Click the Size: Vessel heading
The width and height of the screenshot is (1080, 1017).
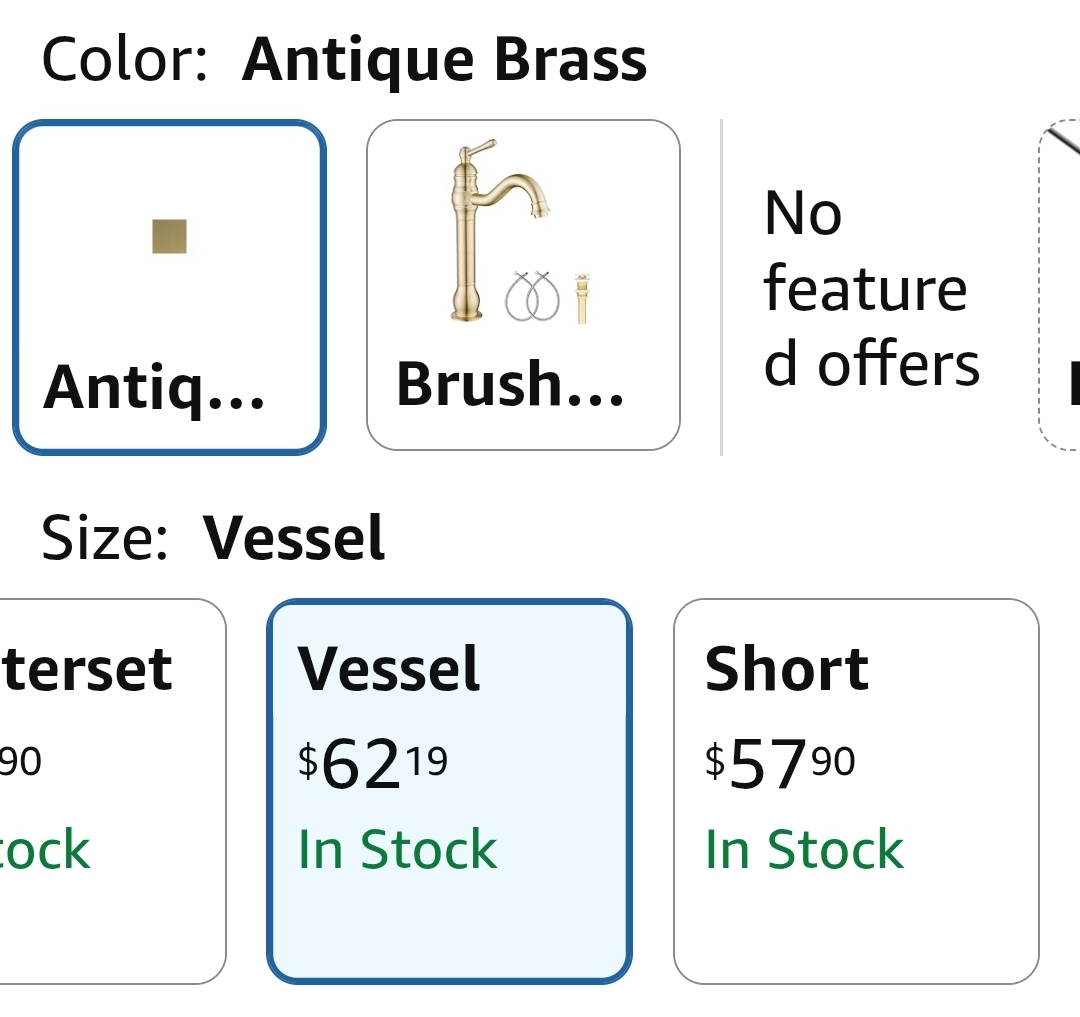pos(213,538)
